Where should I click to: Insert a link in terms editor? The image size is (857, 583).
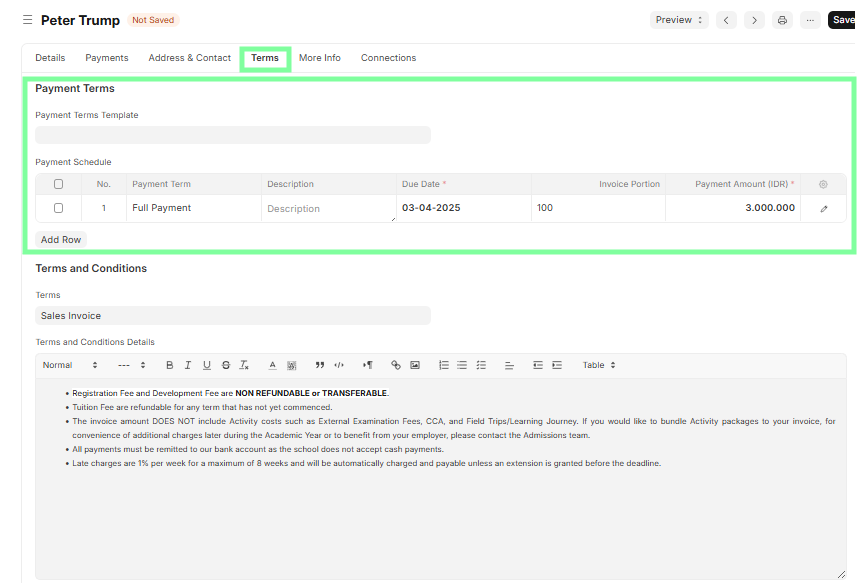point(396,365)
